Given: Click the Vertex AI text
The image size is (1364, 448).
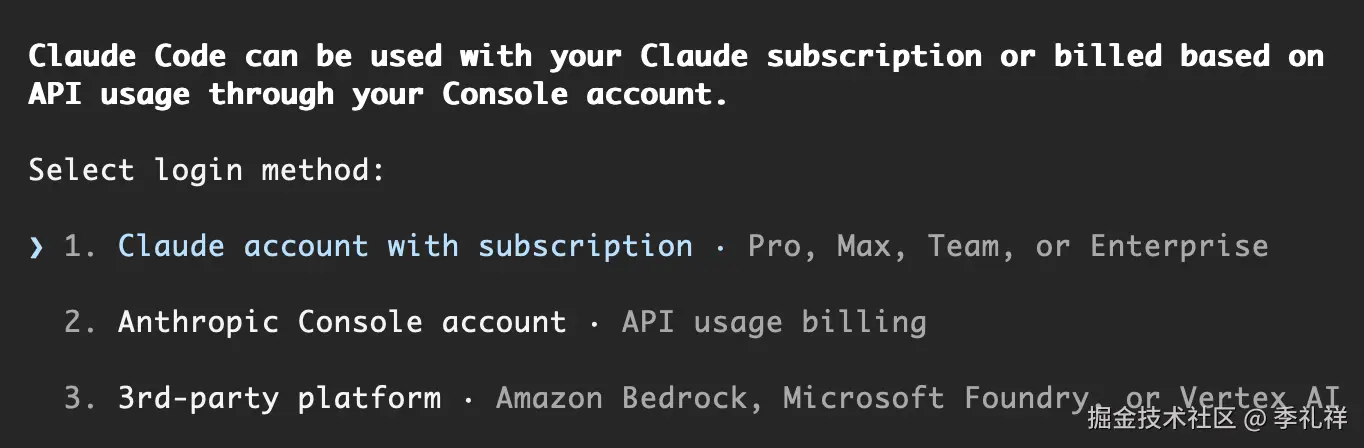Looking at the screenshot, I should pyautogui.click(x=1260, y=396).
